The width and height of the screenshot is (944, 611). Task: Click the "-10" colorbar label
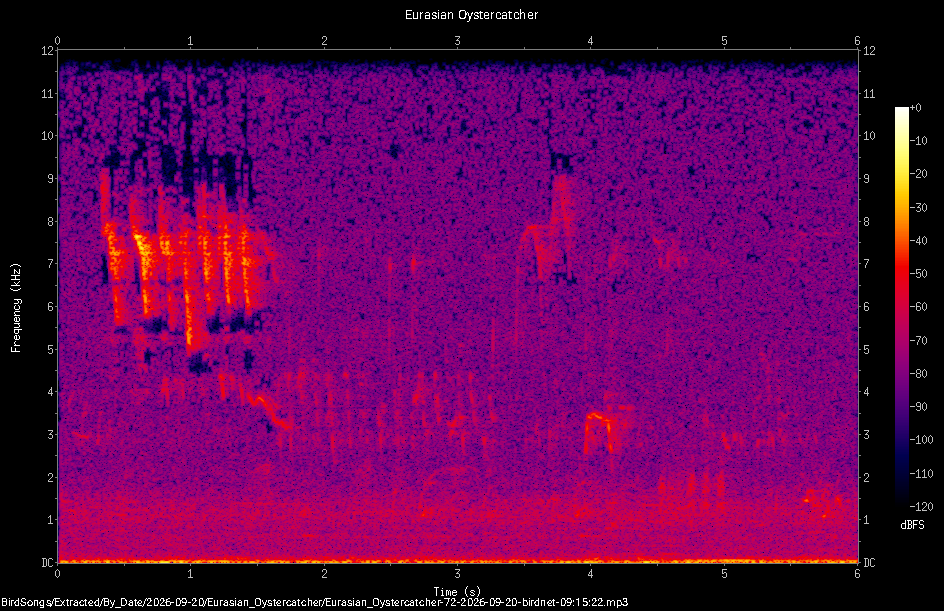918,141
